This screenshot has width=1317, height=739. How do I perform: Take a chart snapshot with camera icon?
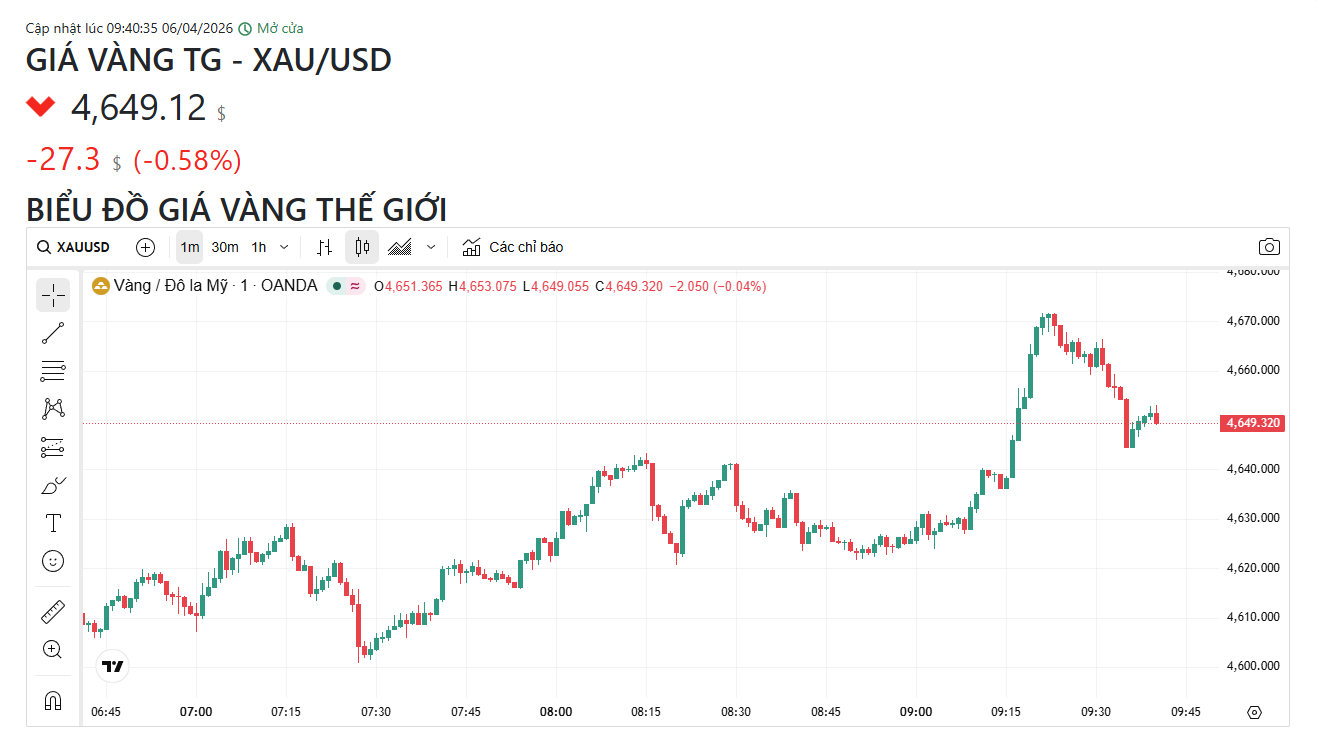coord(1269,247)
